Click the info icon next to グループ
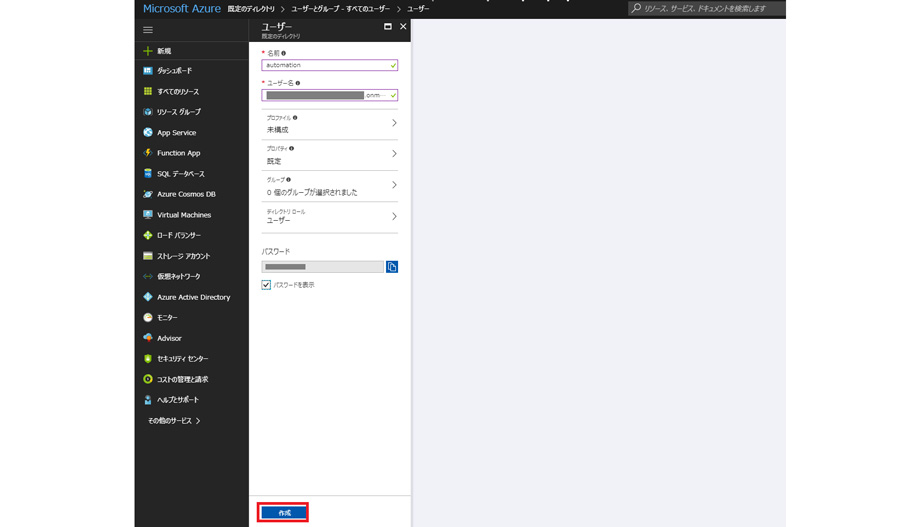This screenshot has width=920, height=527. tap(288, 180)
